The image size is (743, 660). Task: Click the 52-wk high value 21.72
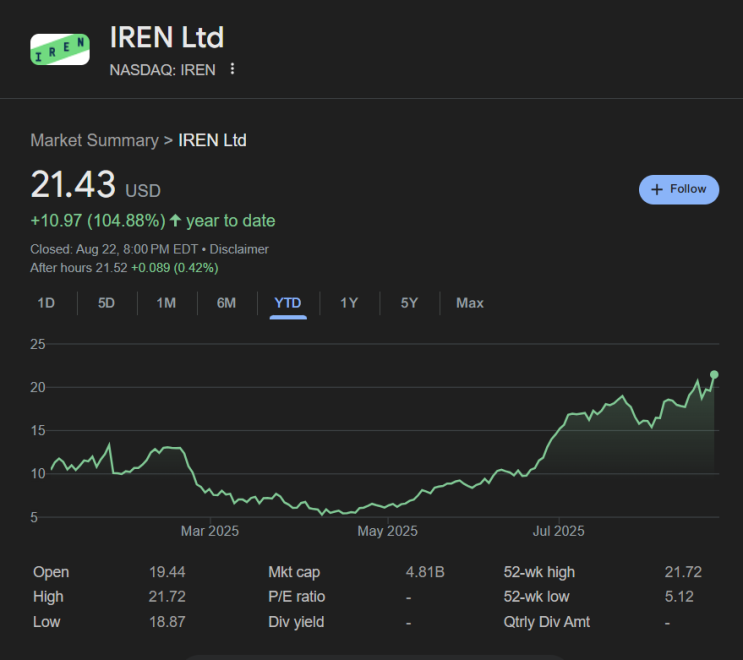coord(683,572)
